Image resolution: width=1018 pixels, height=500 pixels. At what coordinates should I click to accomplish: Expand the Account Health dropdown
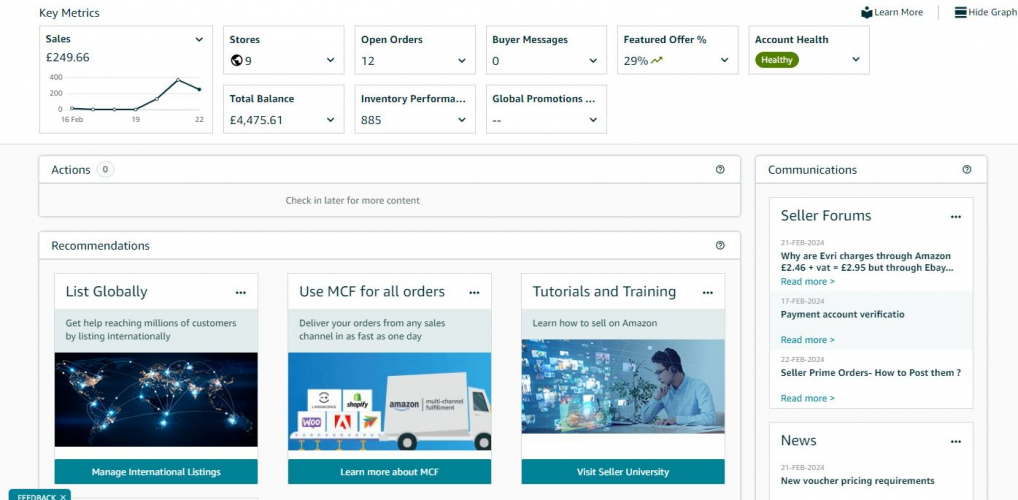(x=856, y=60)
